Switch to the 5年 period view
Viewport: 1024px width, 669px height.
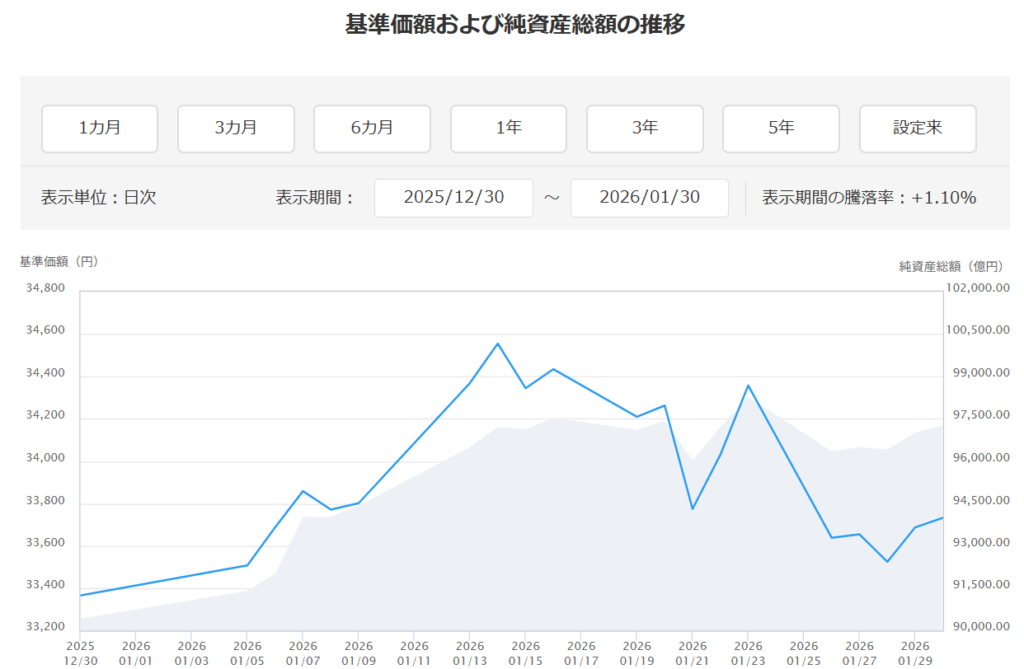781,128
